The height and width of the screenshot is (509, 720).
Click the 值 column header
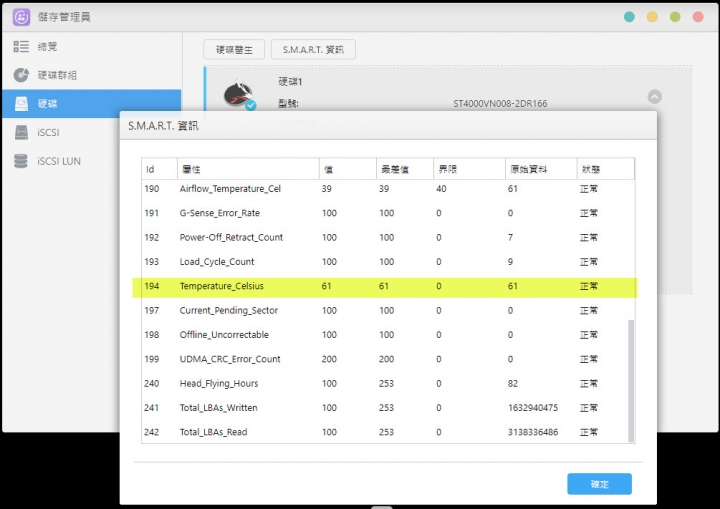(348, 169)
